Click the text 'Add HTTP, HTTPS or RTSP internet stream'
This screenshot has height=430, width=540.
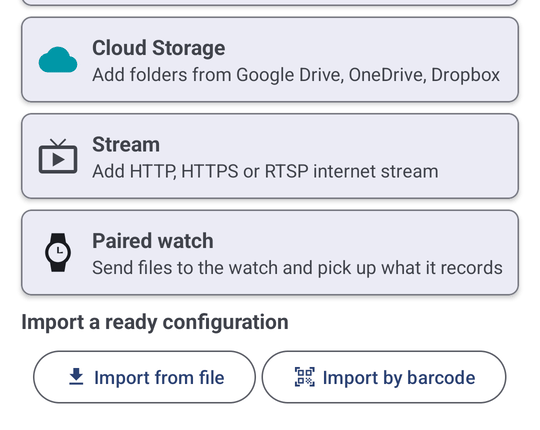click(x=265, y=171)
